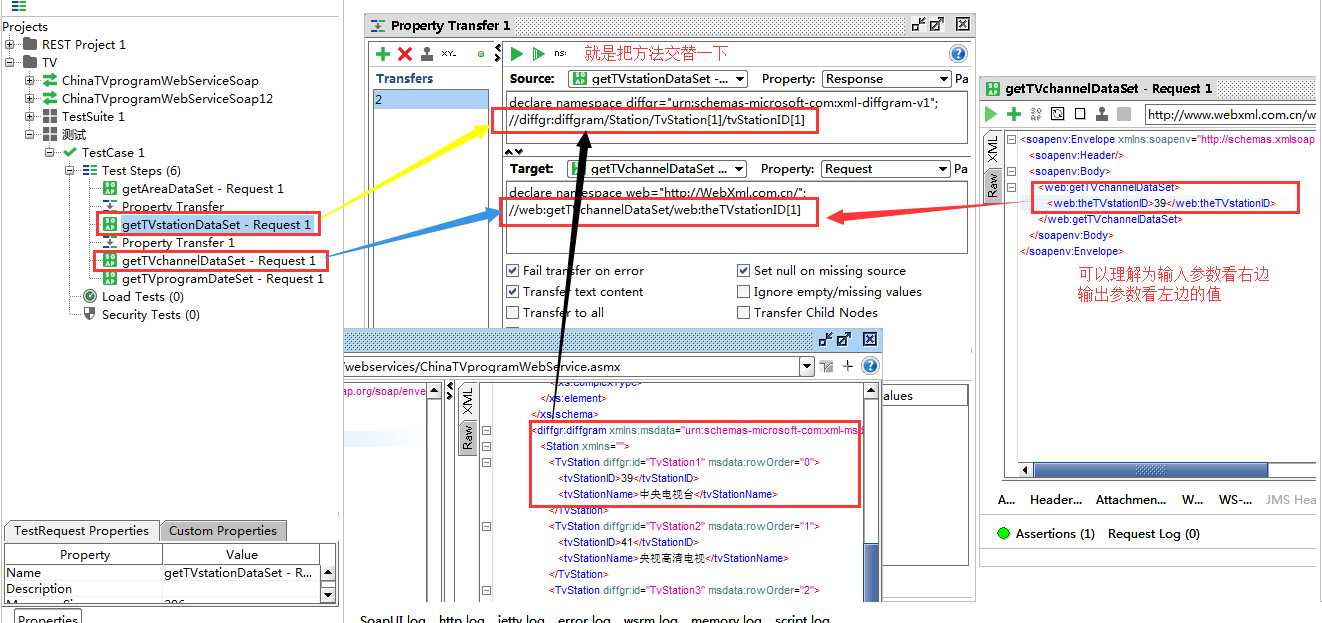Collapse the Test Steps (6) node
This screenshot has width=1322, height=623.
[x=70, y=171]
